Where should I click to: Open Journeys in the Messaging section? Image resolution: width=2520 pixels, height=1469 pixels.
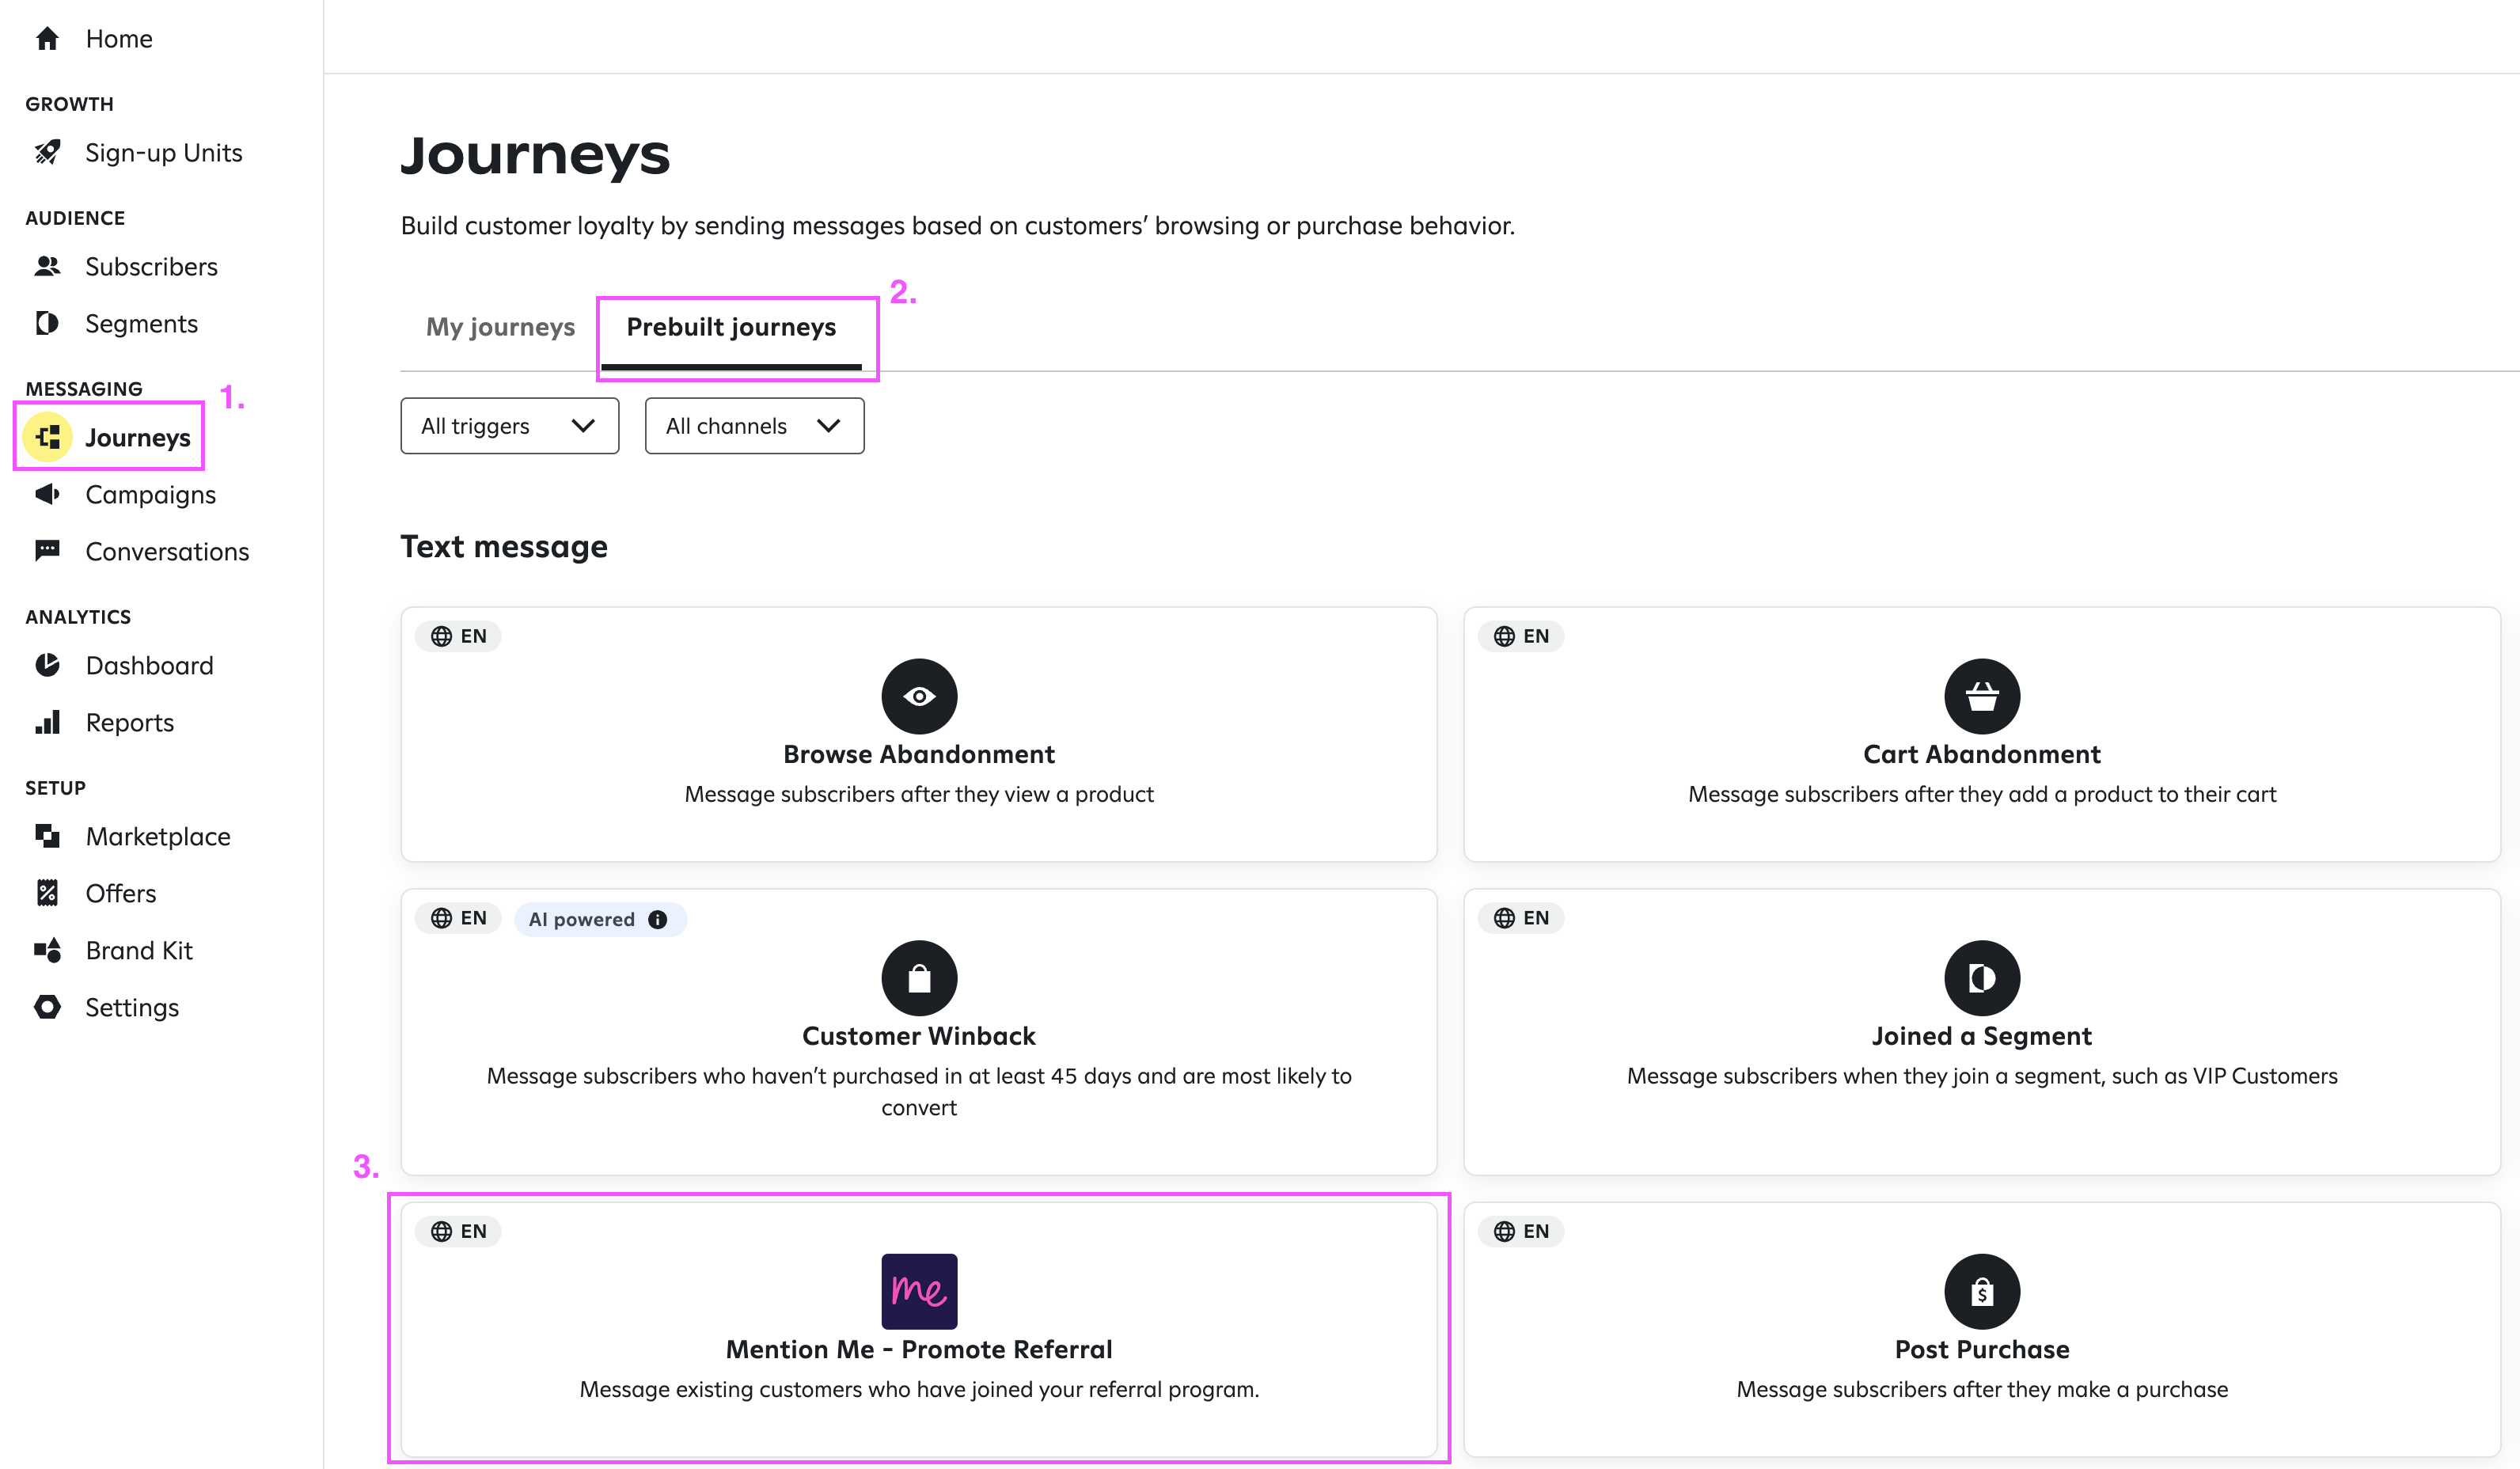138,437
